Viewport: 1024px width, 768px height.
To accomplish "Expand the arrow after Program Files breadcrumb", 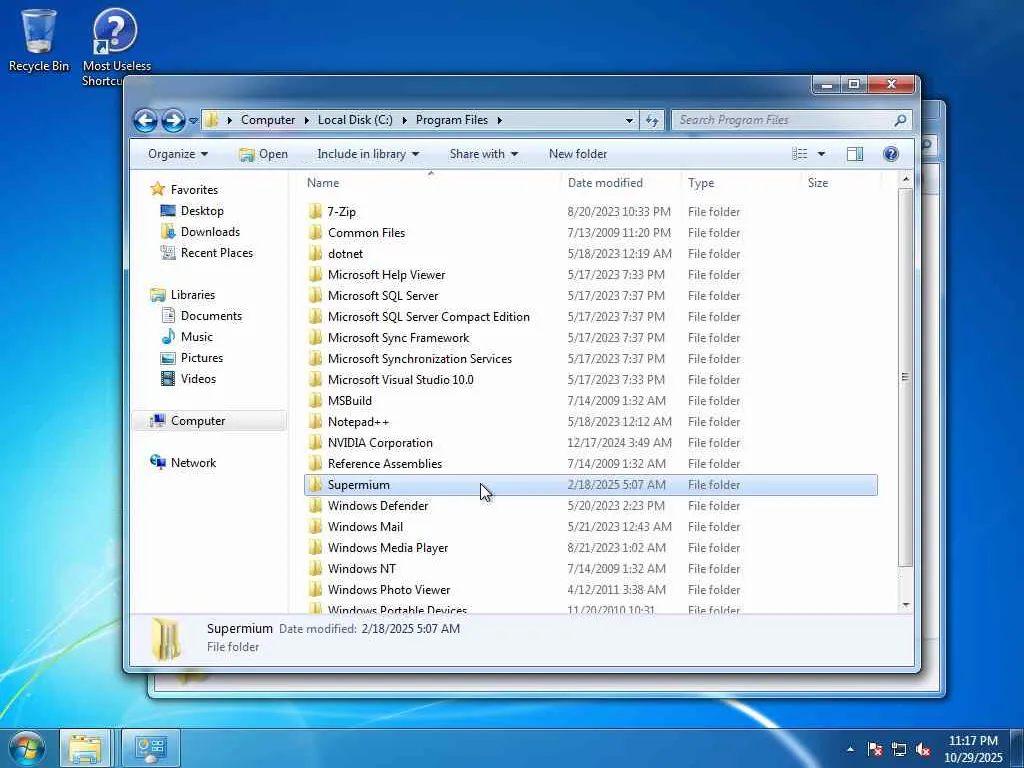I will 500,120.
